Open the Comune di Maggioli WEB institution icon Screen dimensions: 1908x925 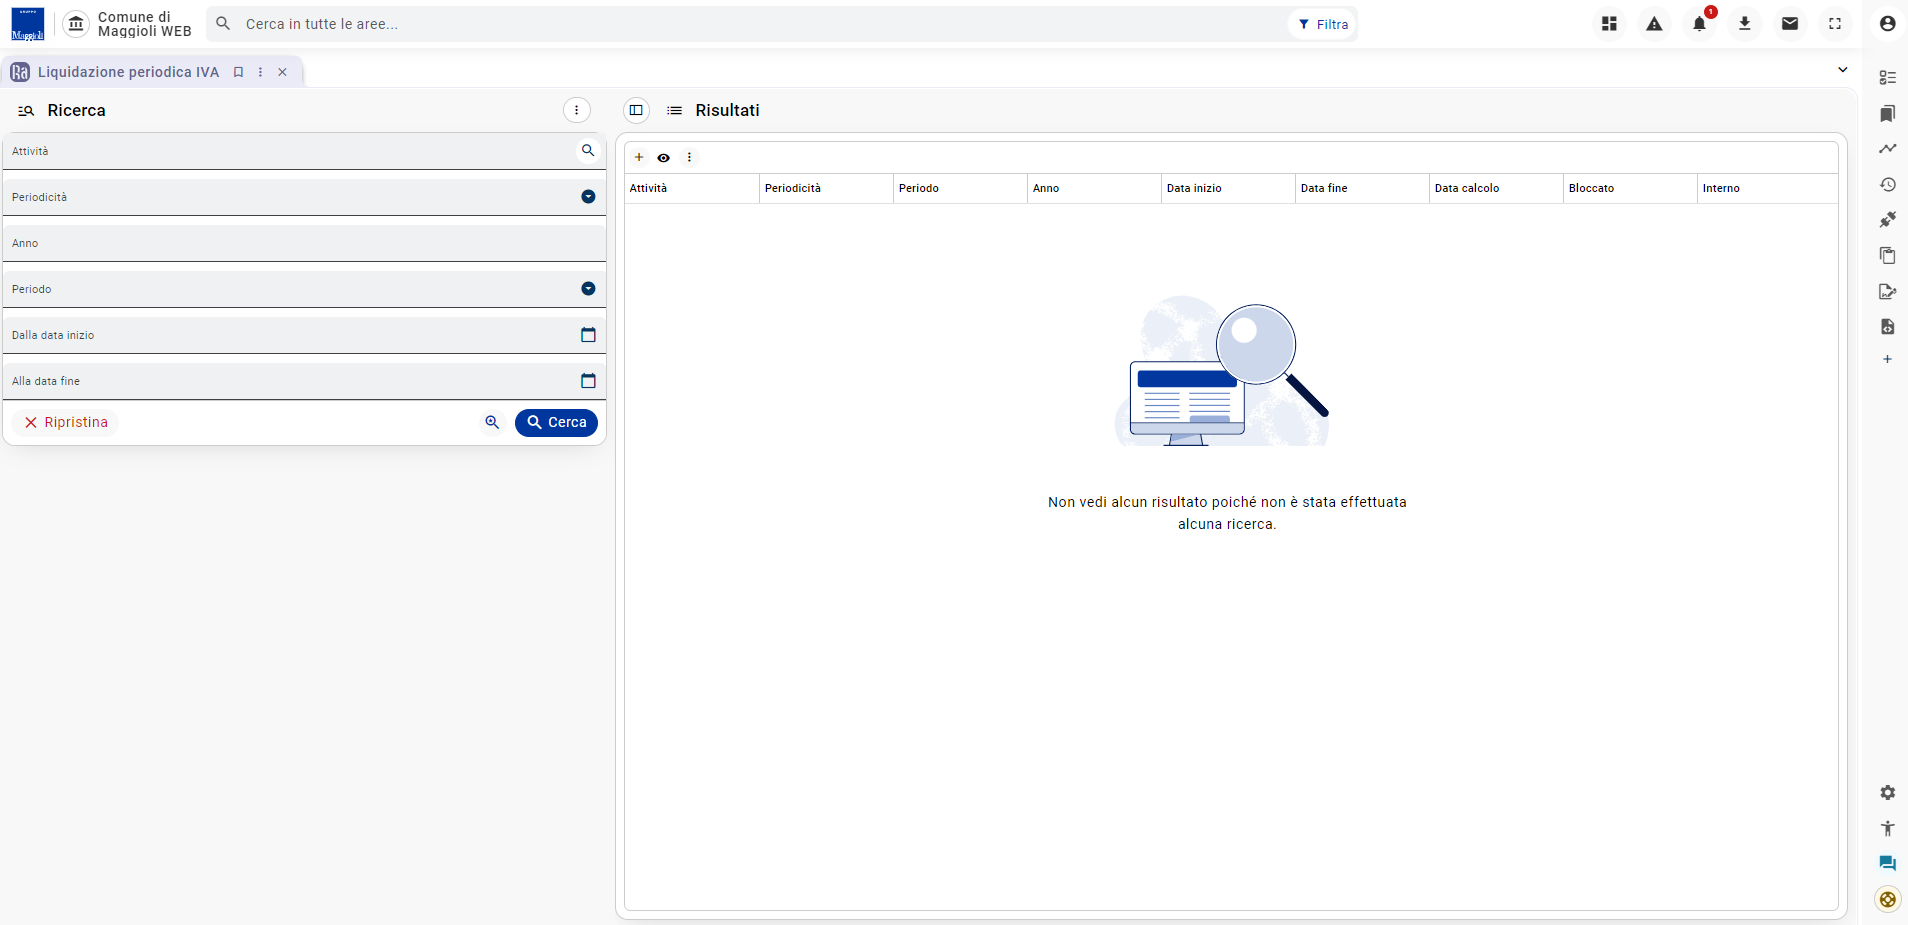click(76, 24)
